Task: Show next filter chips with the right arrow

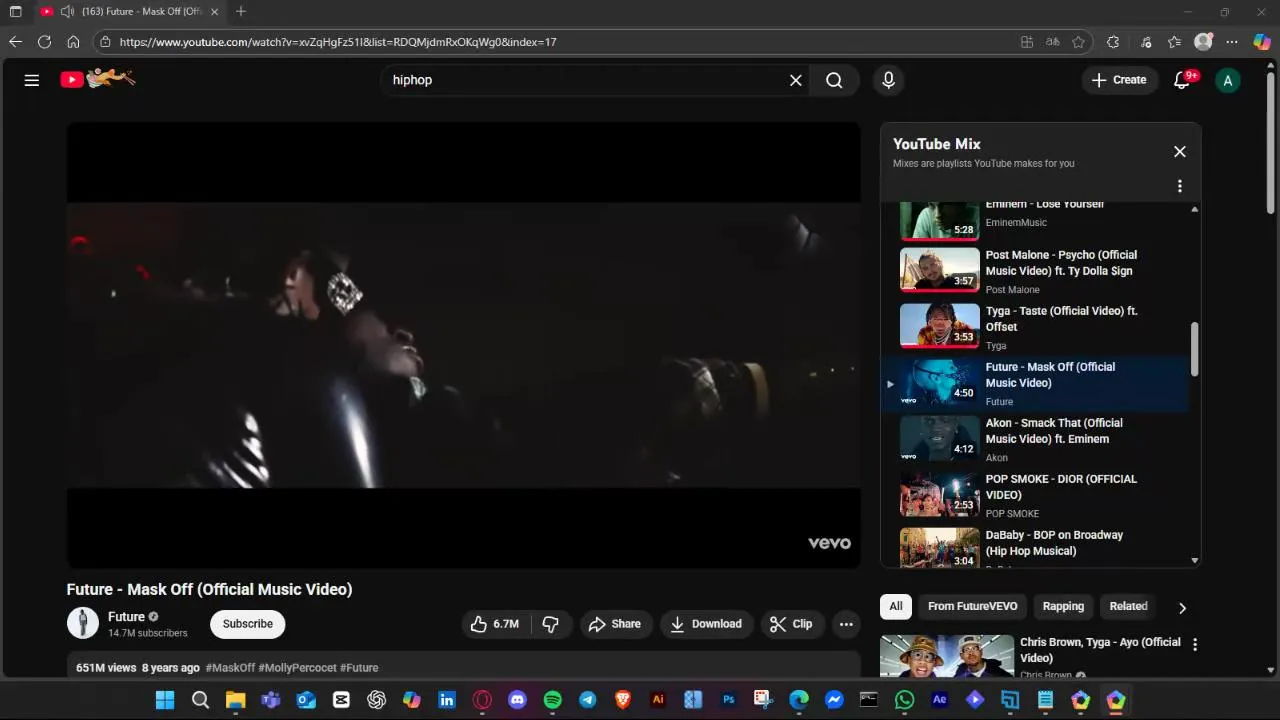Action: point(1182,607)
